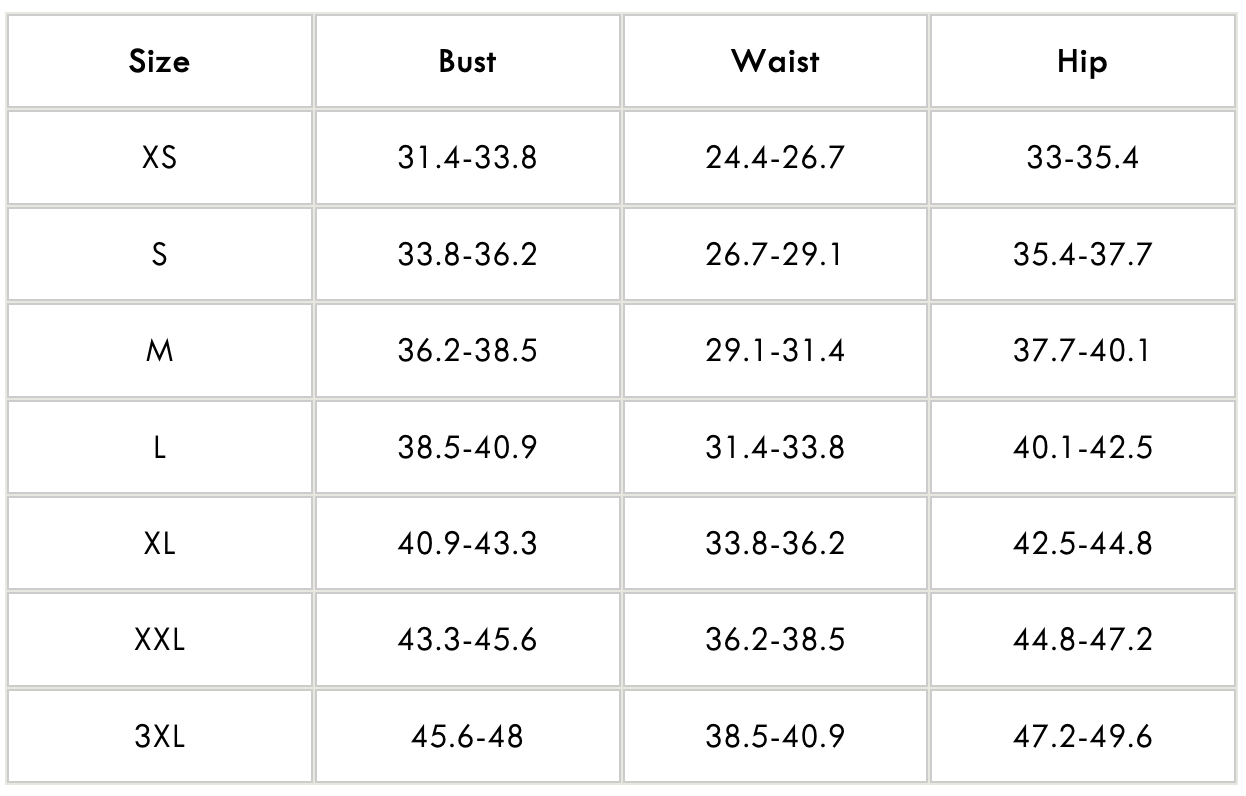Select the 3XL size cell

(160, 737)
